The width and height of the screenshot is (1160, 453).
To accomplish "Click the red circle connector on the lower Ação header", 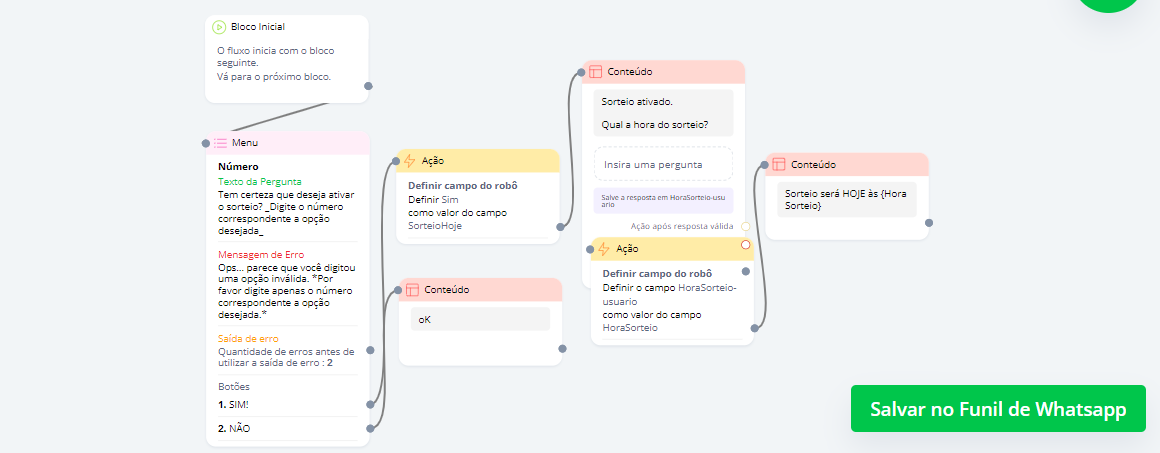I will [x=745, y=245].
